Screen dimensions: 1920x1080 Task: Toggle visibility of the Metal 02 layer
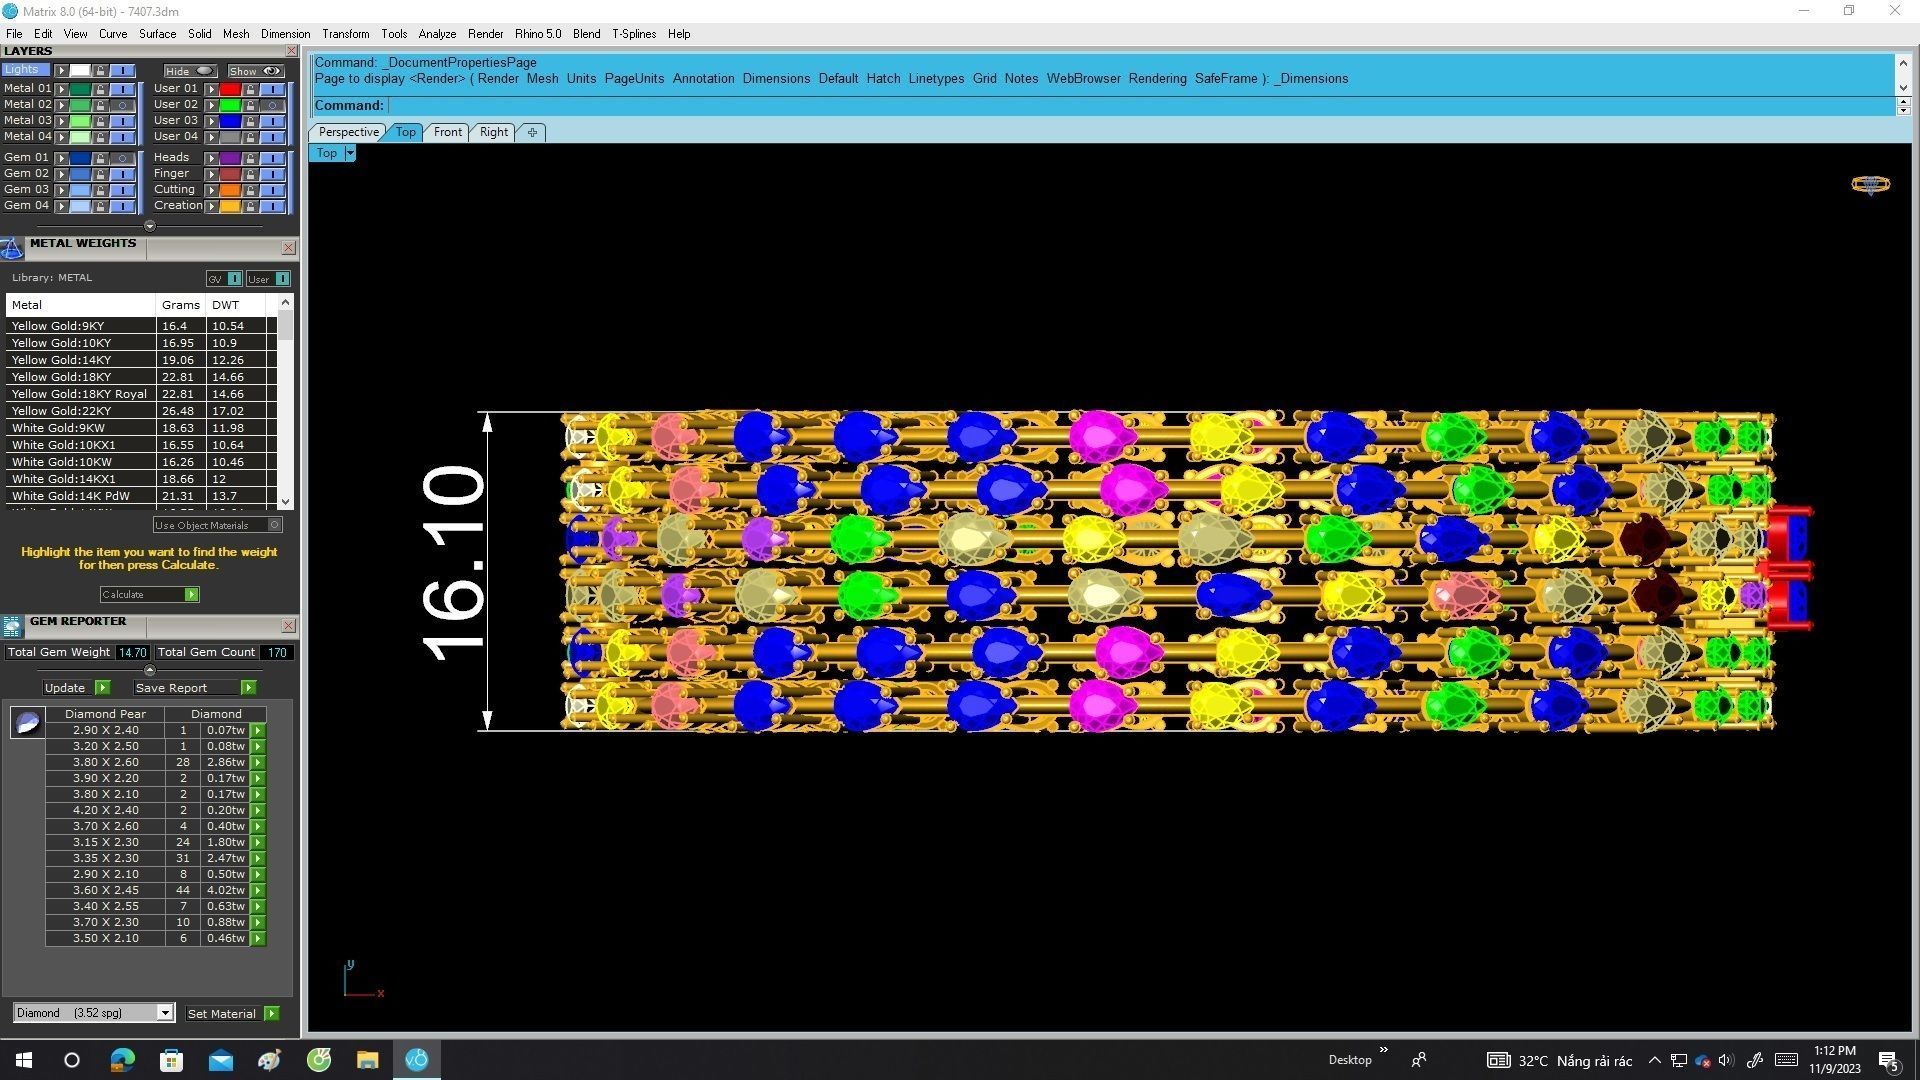123,105
